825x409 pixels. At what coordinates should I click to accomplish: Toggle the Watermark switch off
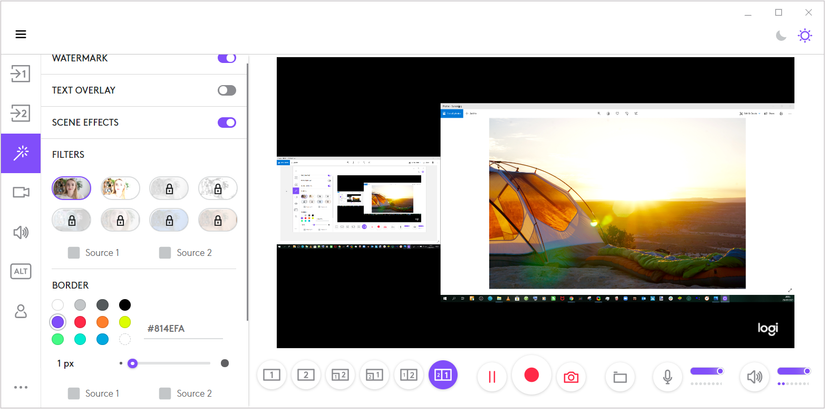click(227, 58)
